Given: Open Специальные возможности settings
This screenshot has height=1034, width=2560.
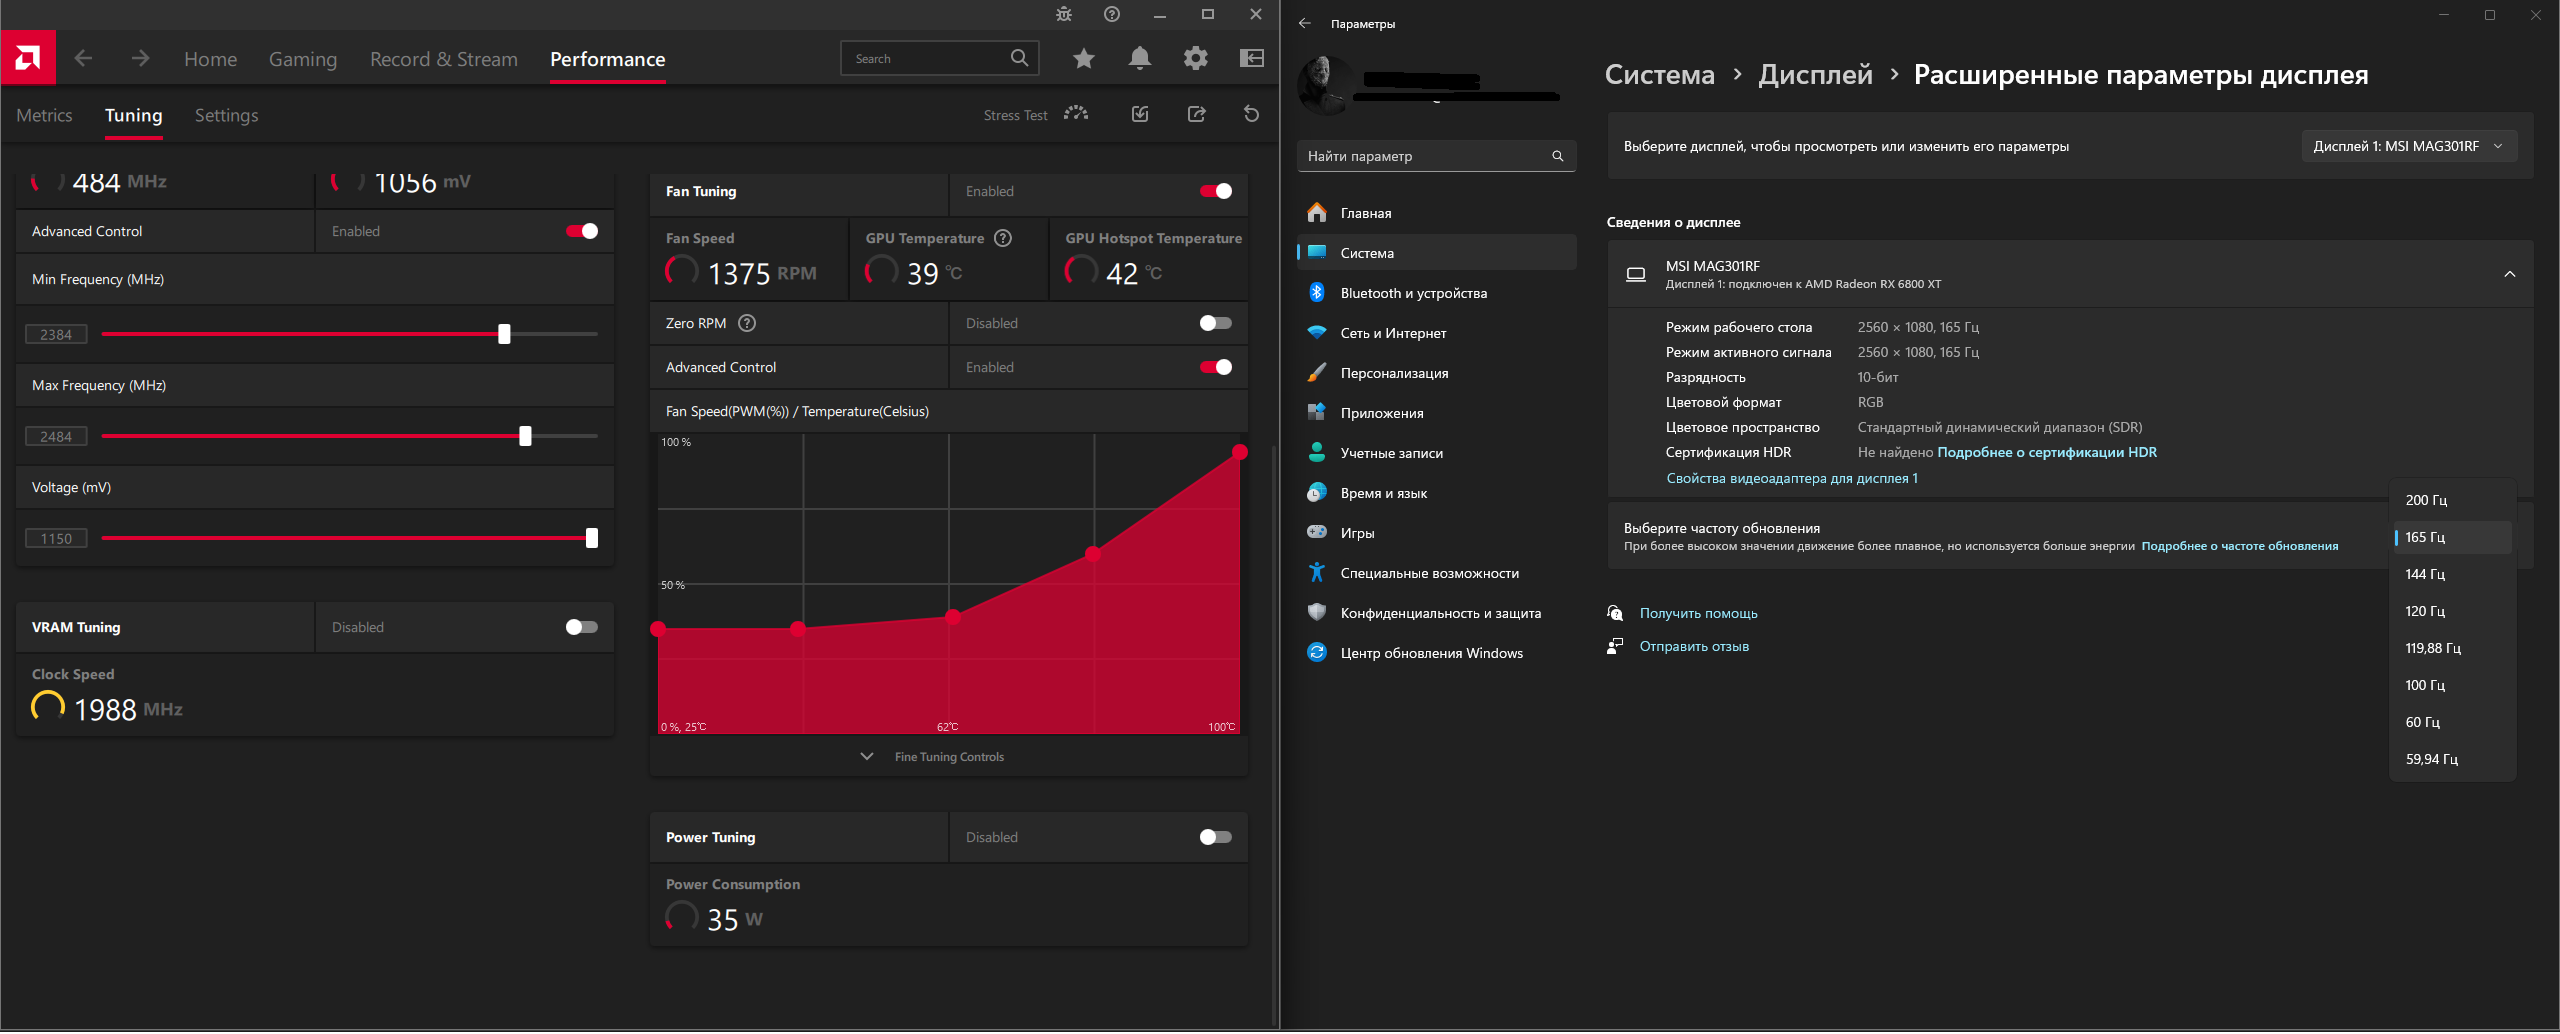Looking at the screenshot, I should pyautogui.click(x=1437, y=573).
